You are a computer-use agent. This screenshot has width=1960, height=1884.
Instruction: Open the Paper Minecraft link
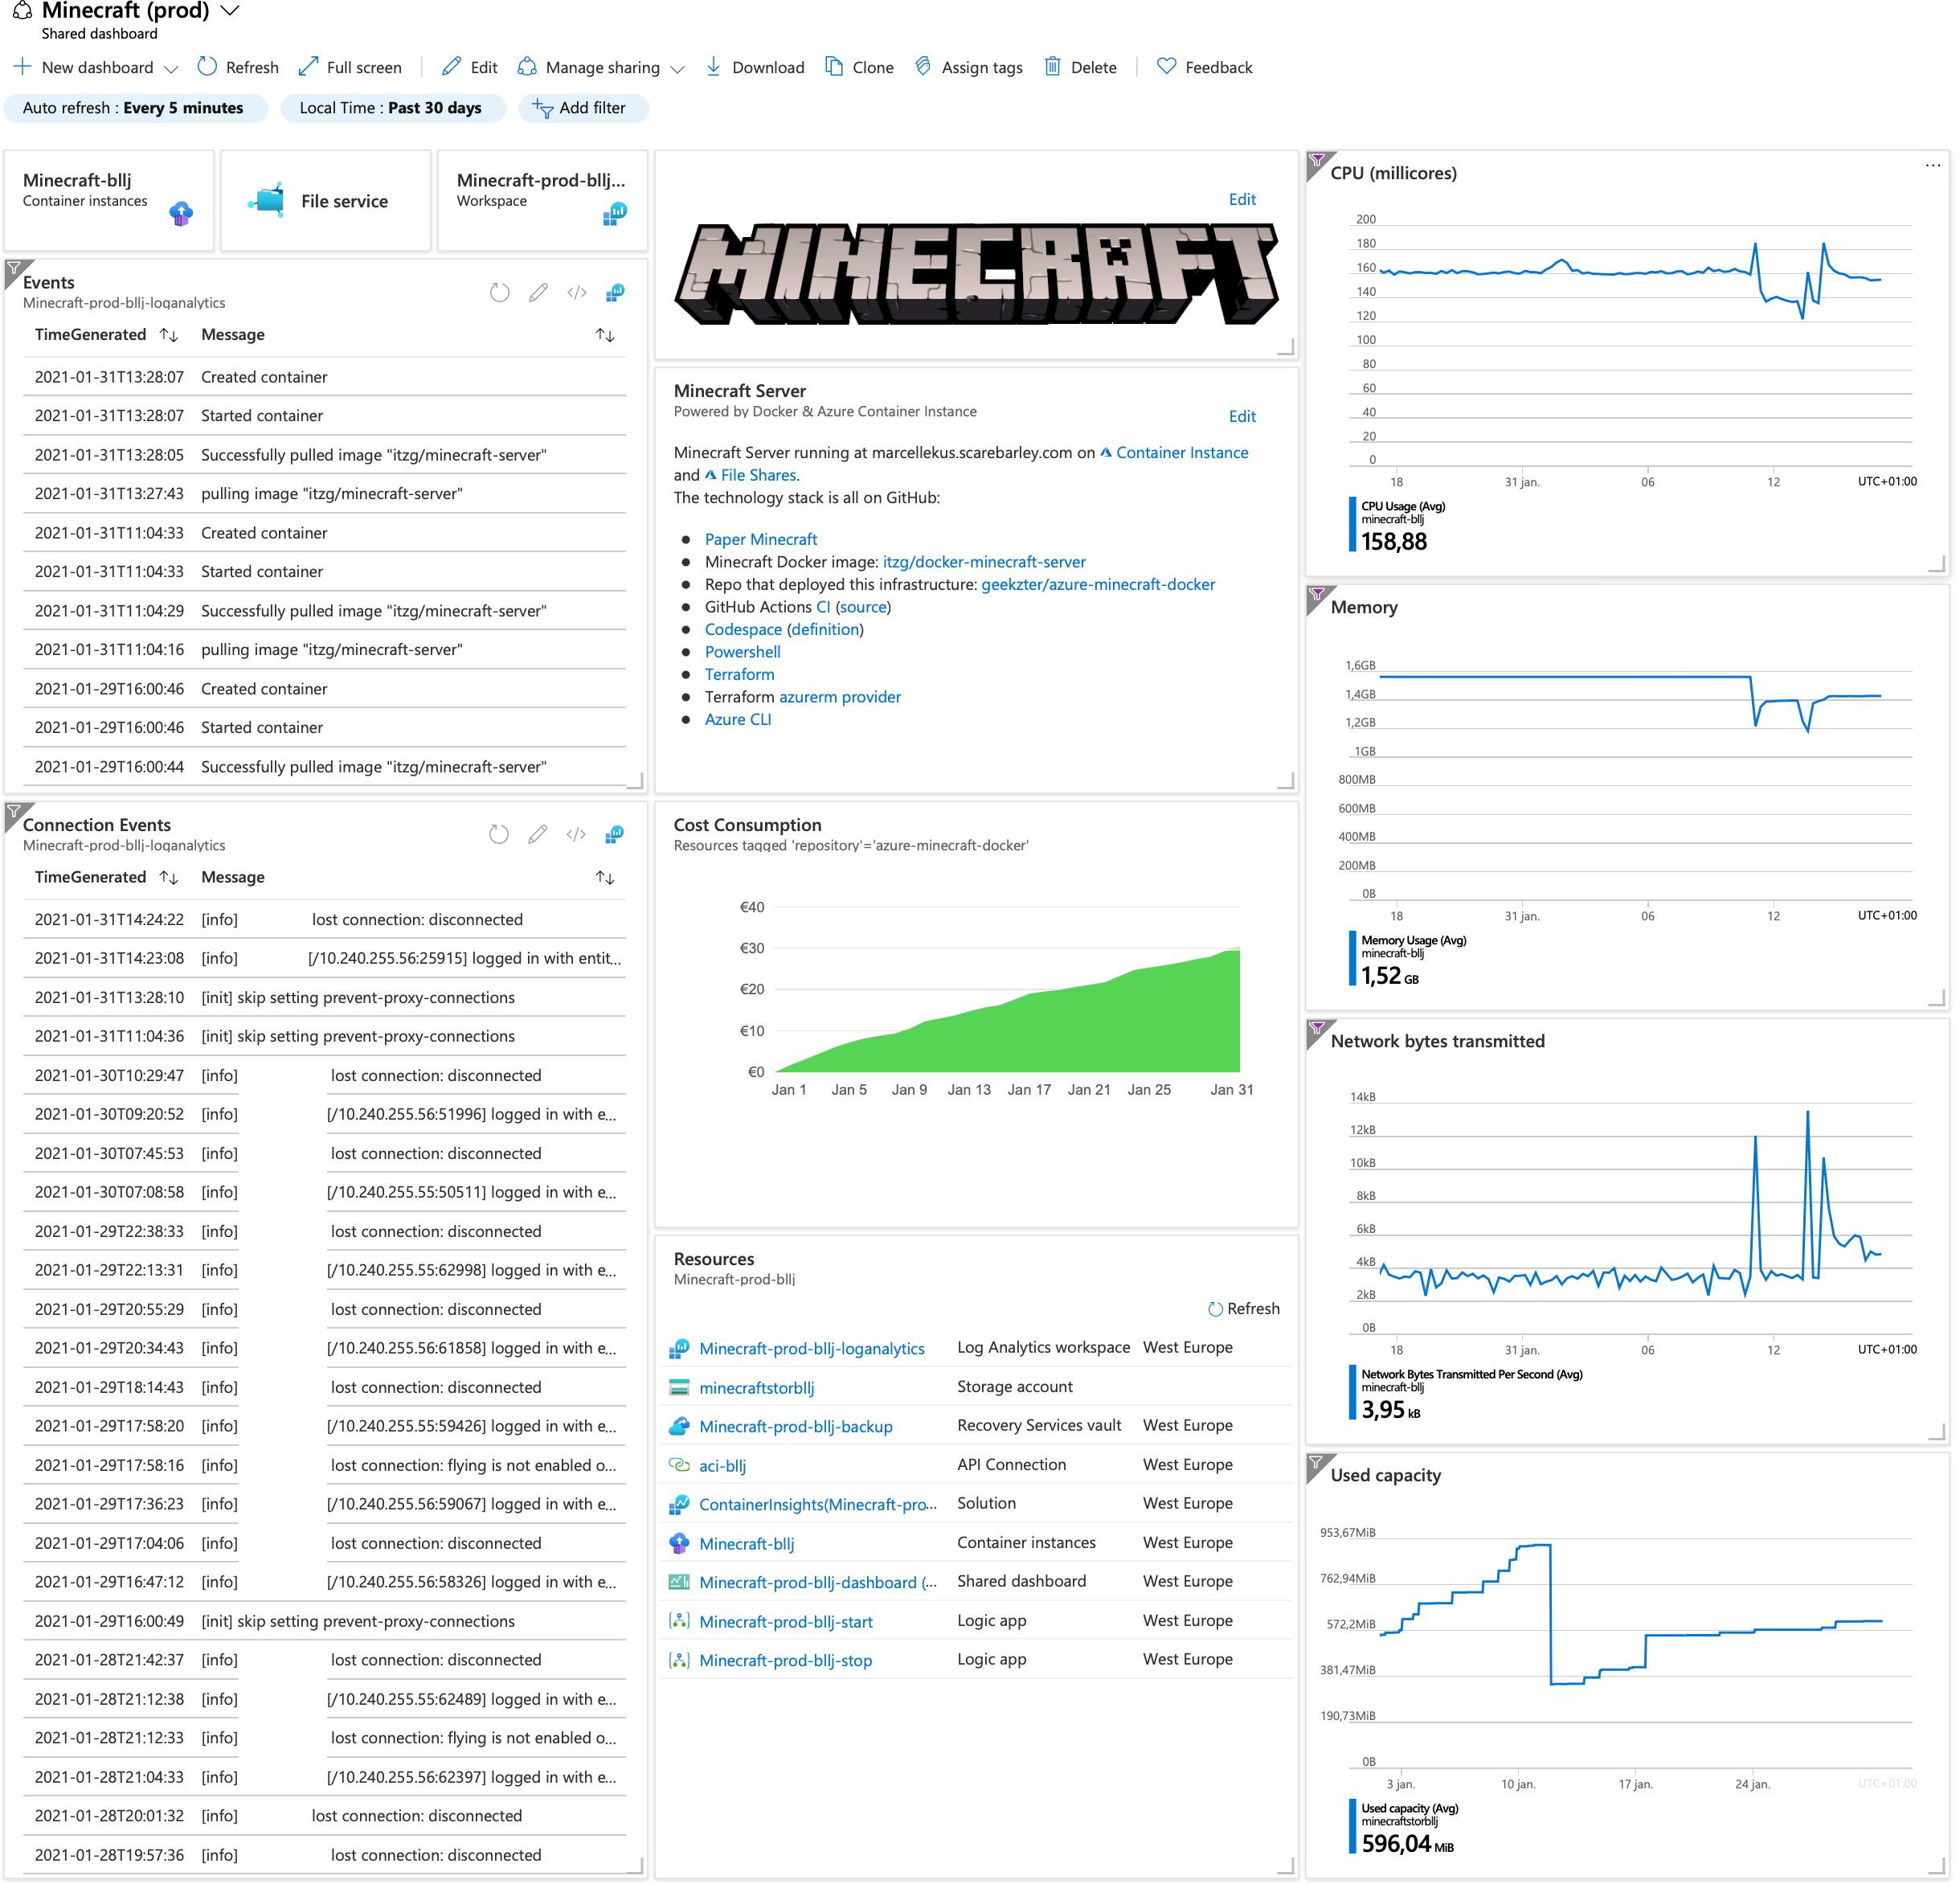click(760, 540)
